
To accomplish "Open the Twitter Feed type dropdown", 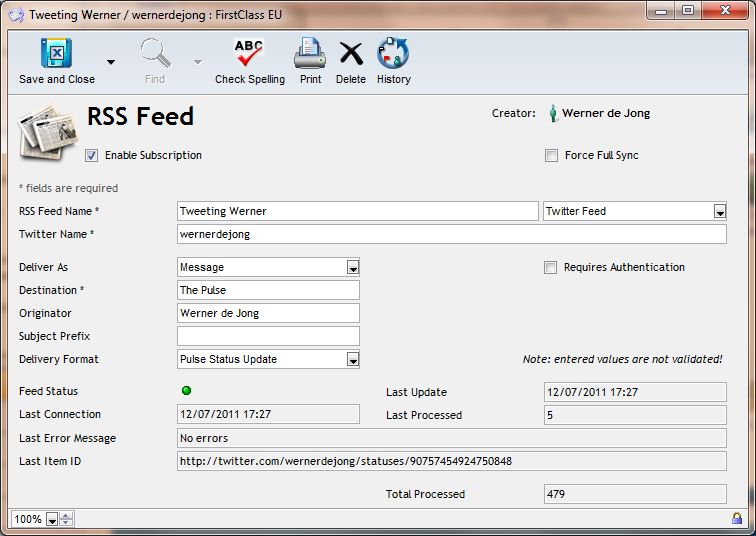I will point(719,212).
